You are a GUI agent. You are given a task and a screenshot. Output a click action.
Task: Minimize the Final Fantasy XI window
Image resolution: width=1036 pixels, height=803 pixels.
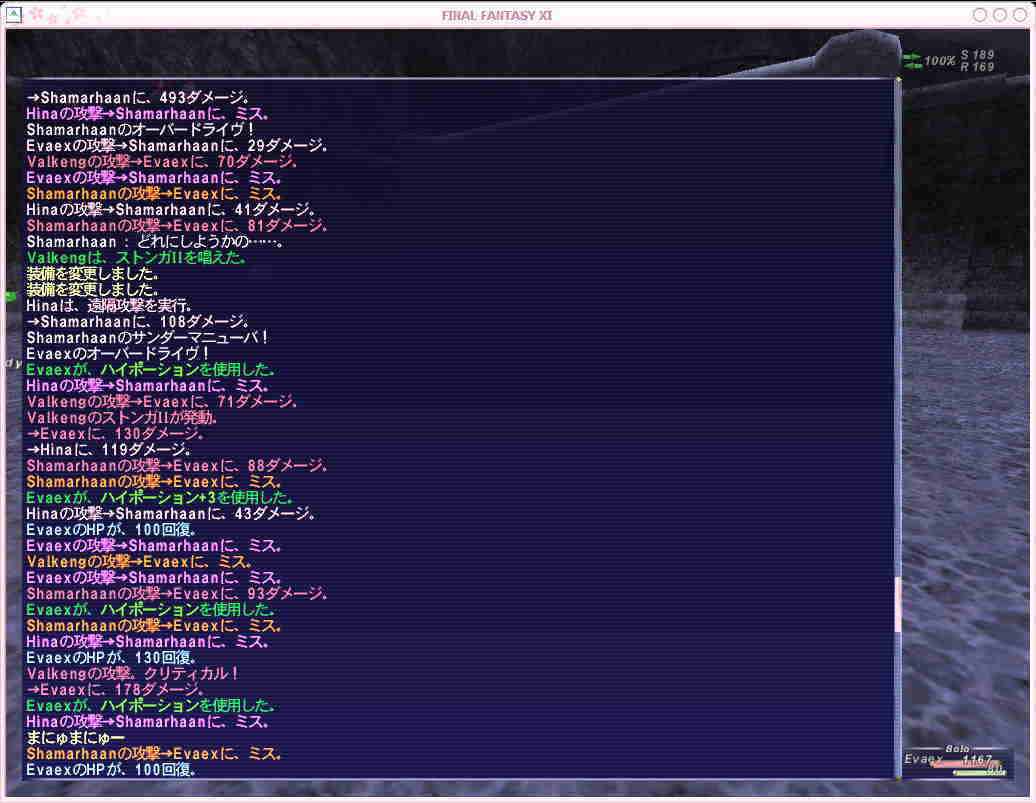click(980, 14)
